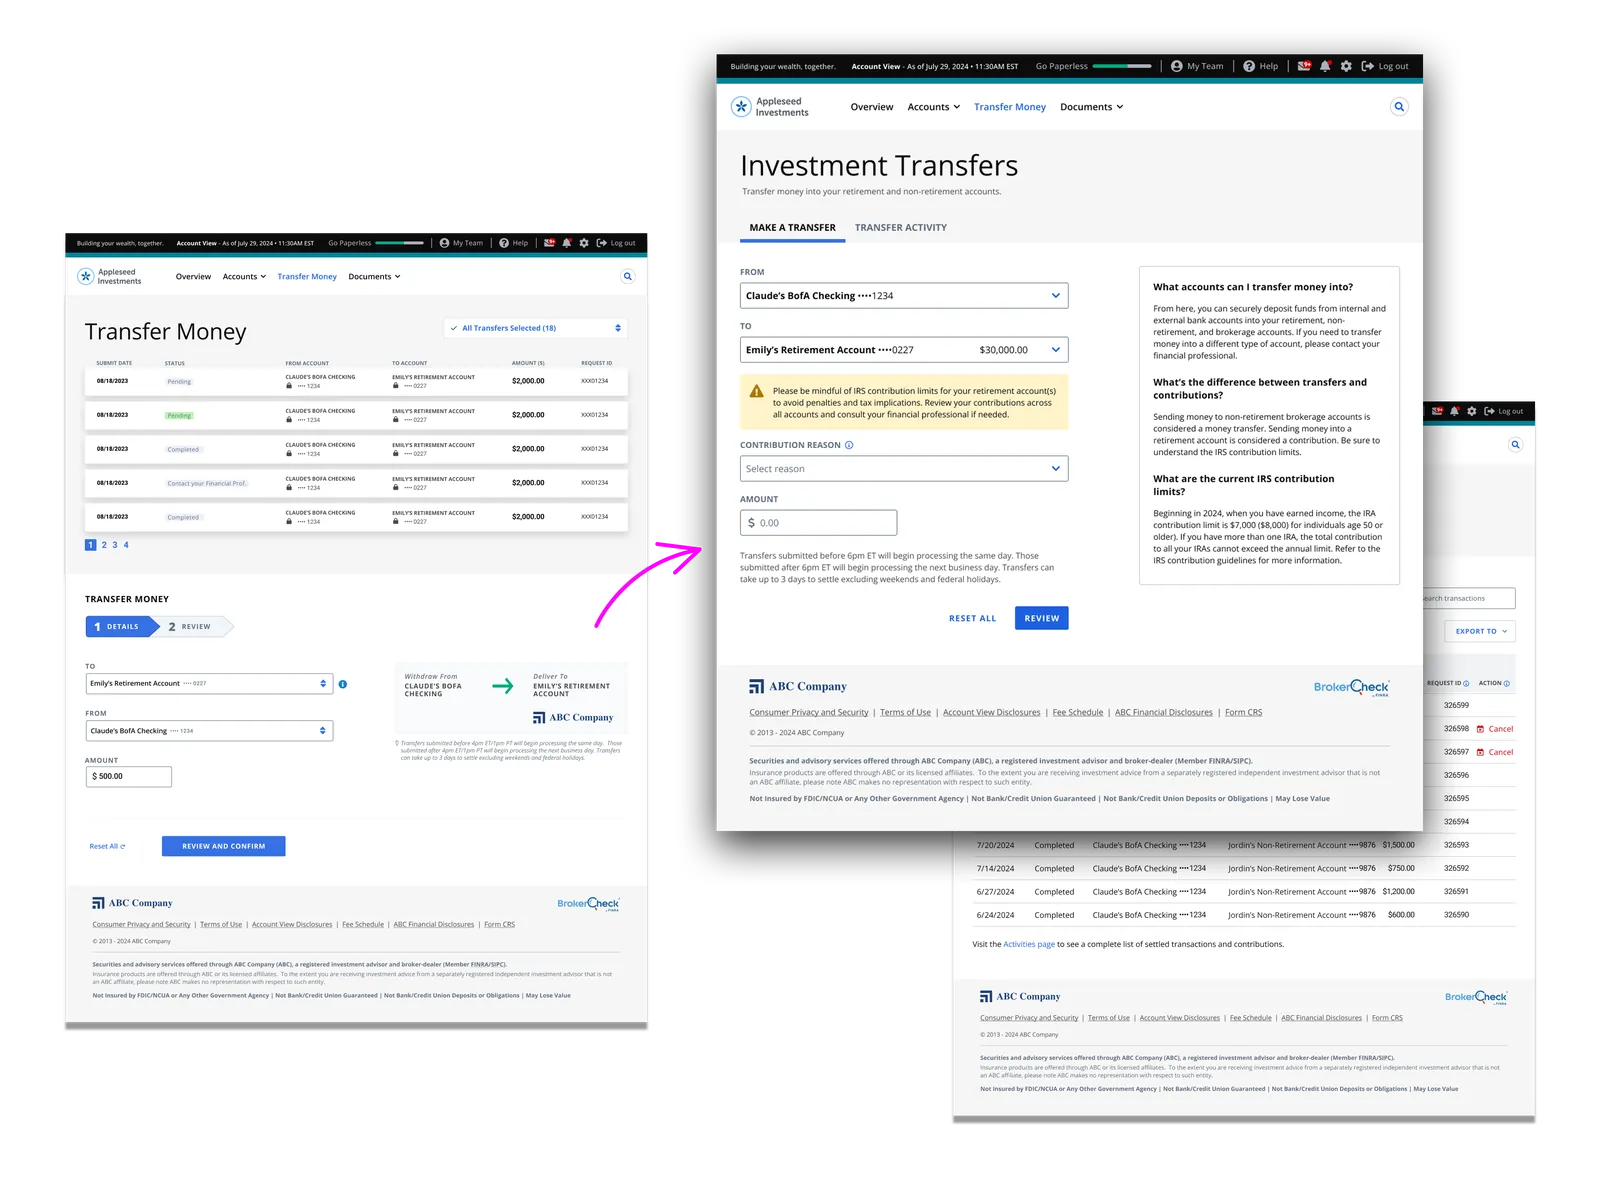Cancel request 326598 in background window
The image size is (1600, 1200).
click(1495, 729)
